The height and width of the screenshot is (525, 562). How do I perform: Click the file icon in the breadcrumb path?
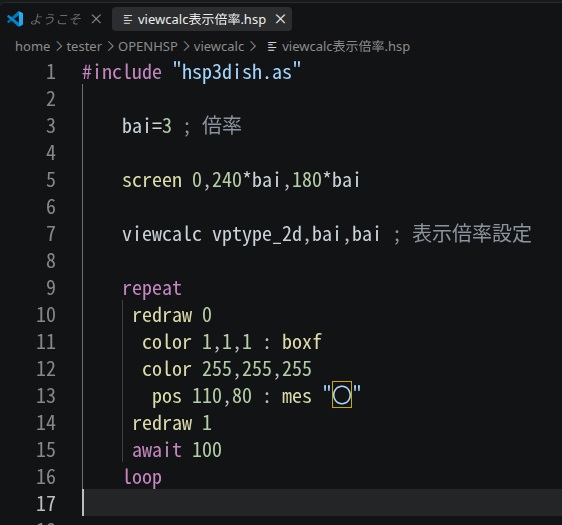point(272,47)
